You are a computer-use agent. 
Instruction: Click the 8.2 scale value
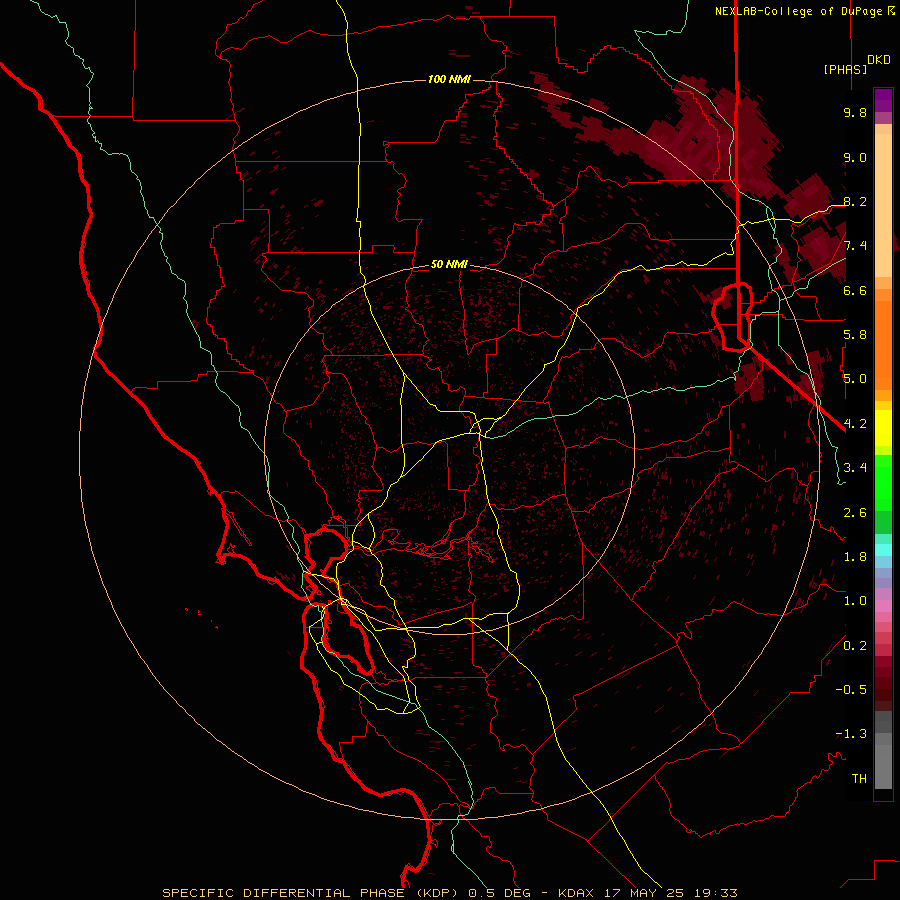point(855,201)
